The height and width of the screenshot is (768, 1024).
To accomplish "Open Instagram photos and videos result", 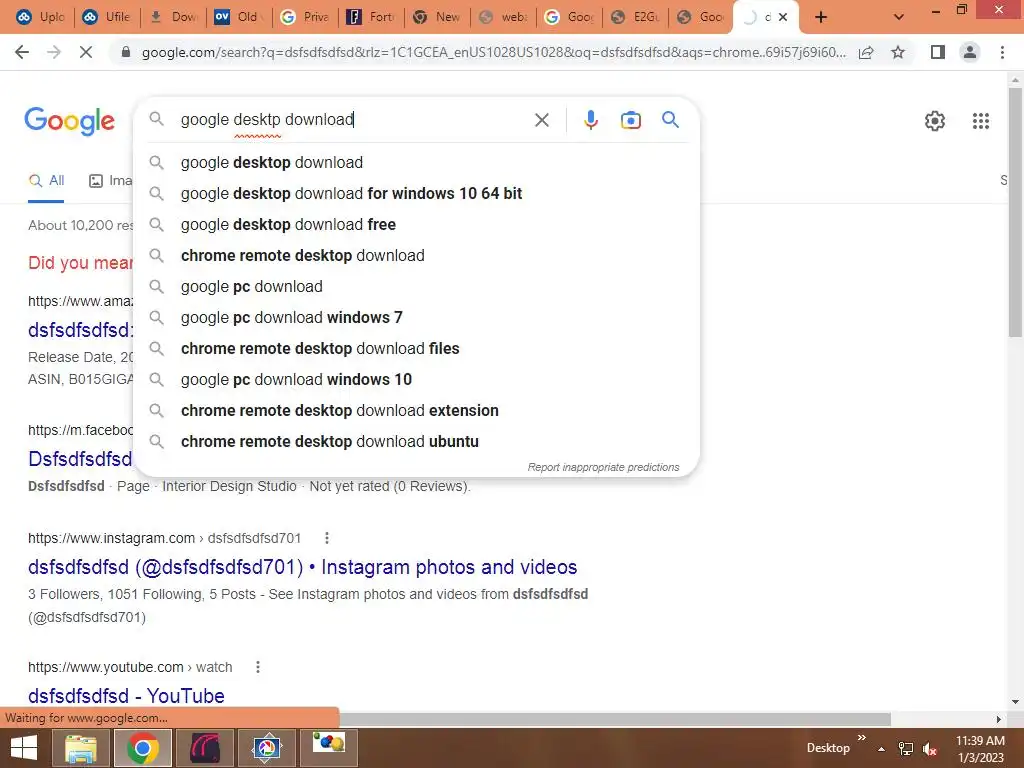I will click(302, 567).
